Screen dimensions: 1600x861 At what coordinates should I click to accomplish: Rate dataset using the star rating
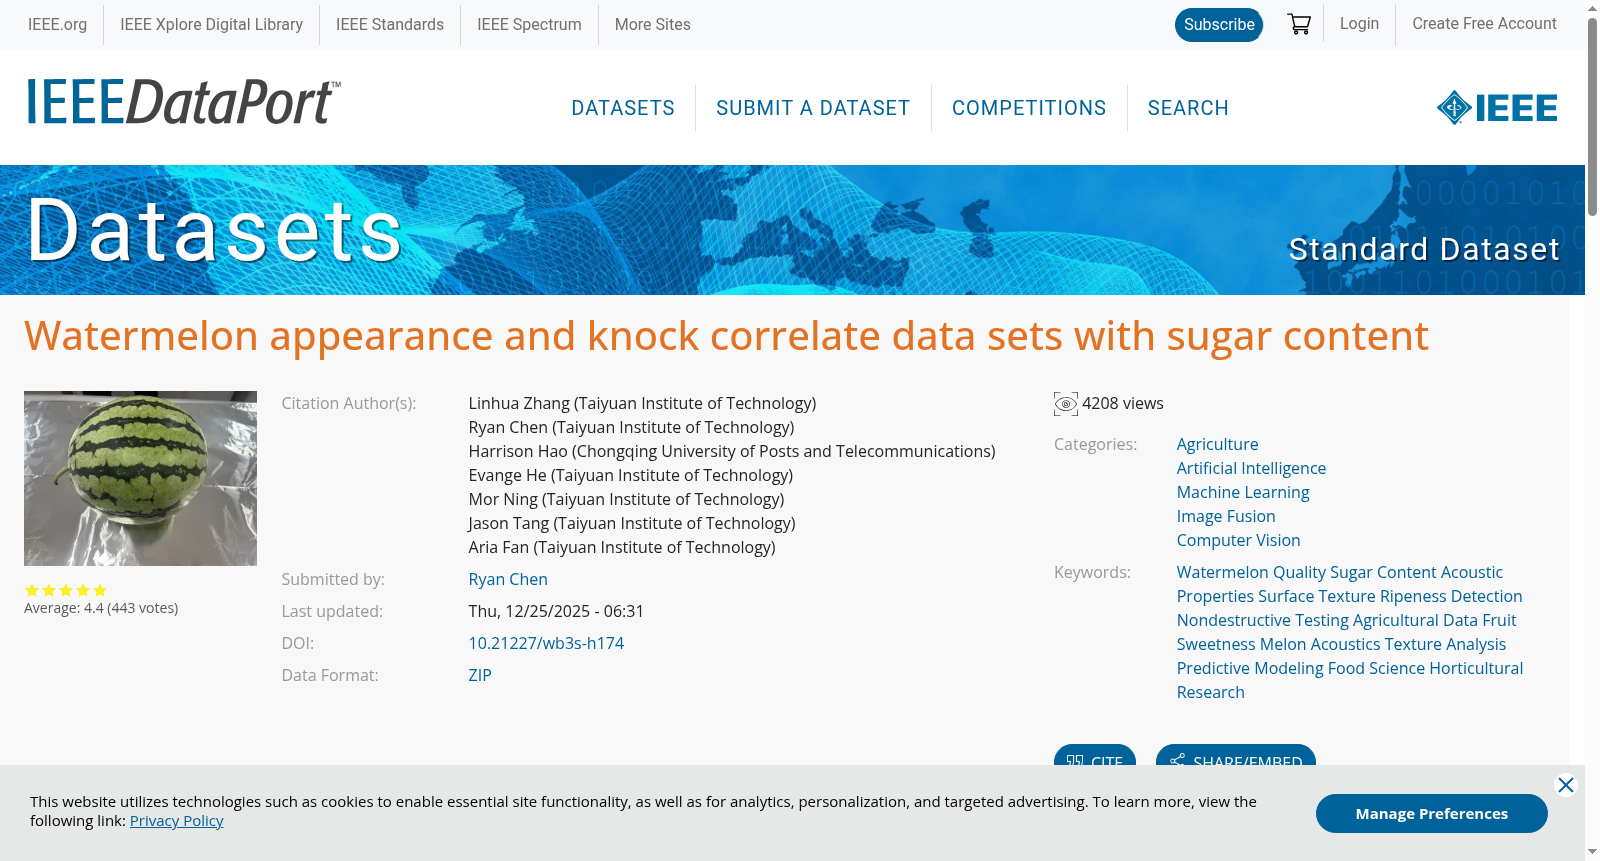[x=66, y=590]
